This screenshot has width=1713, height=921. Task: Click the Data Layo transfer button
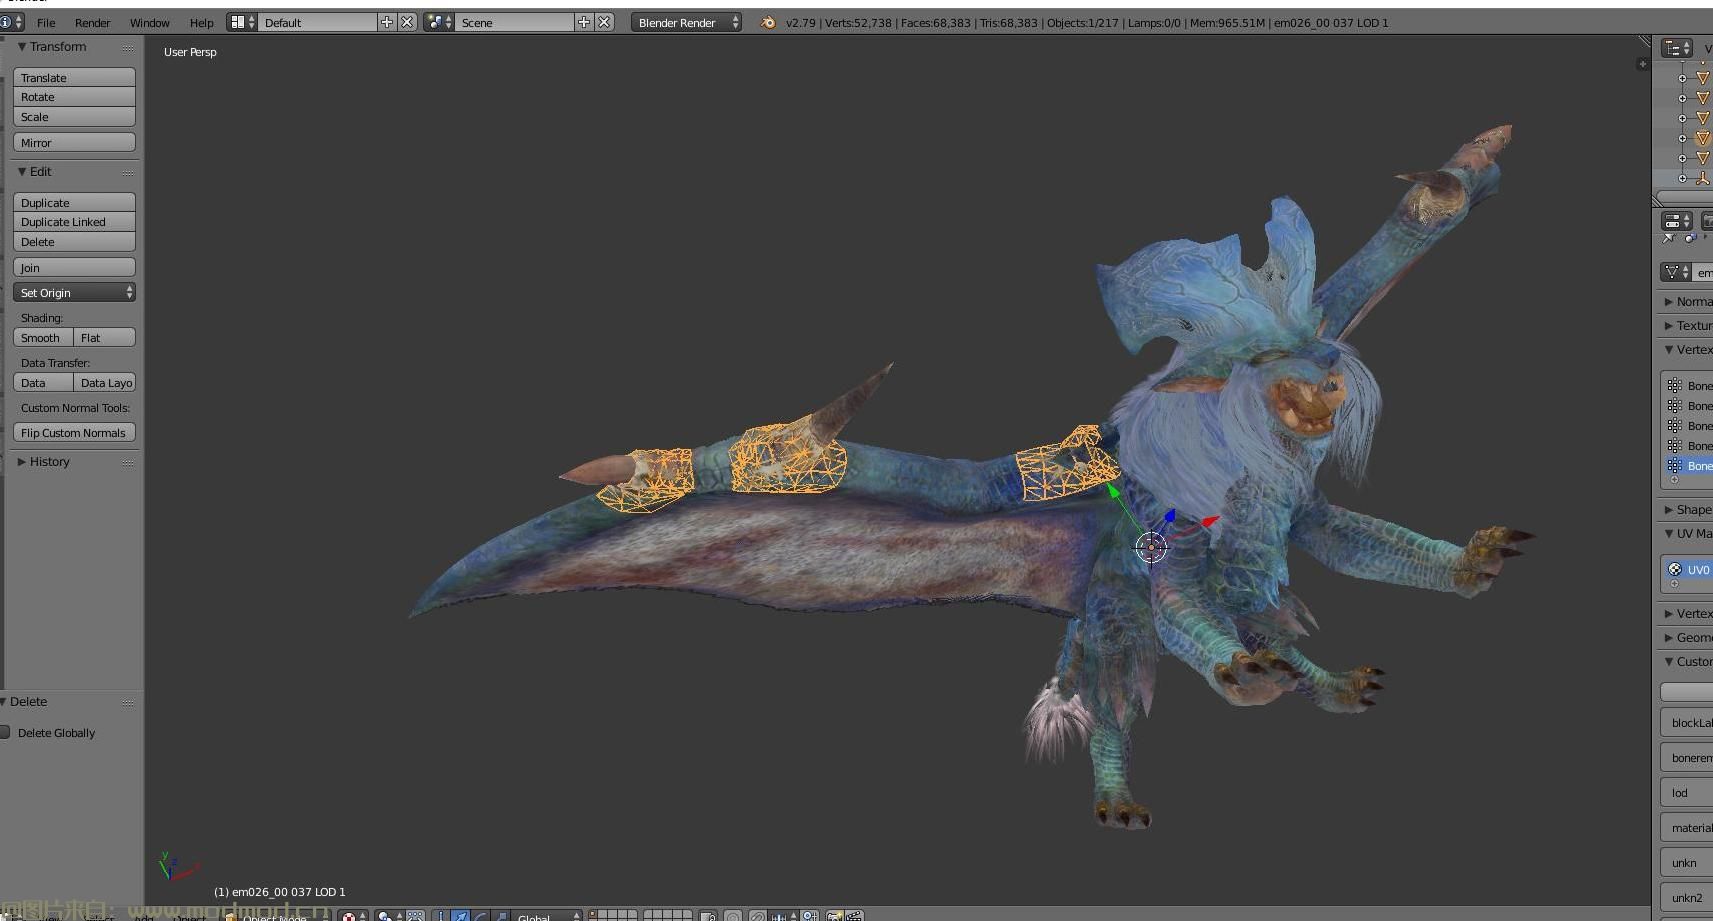click(105, 382)
